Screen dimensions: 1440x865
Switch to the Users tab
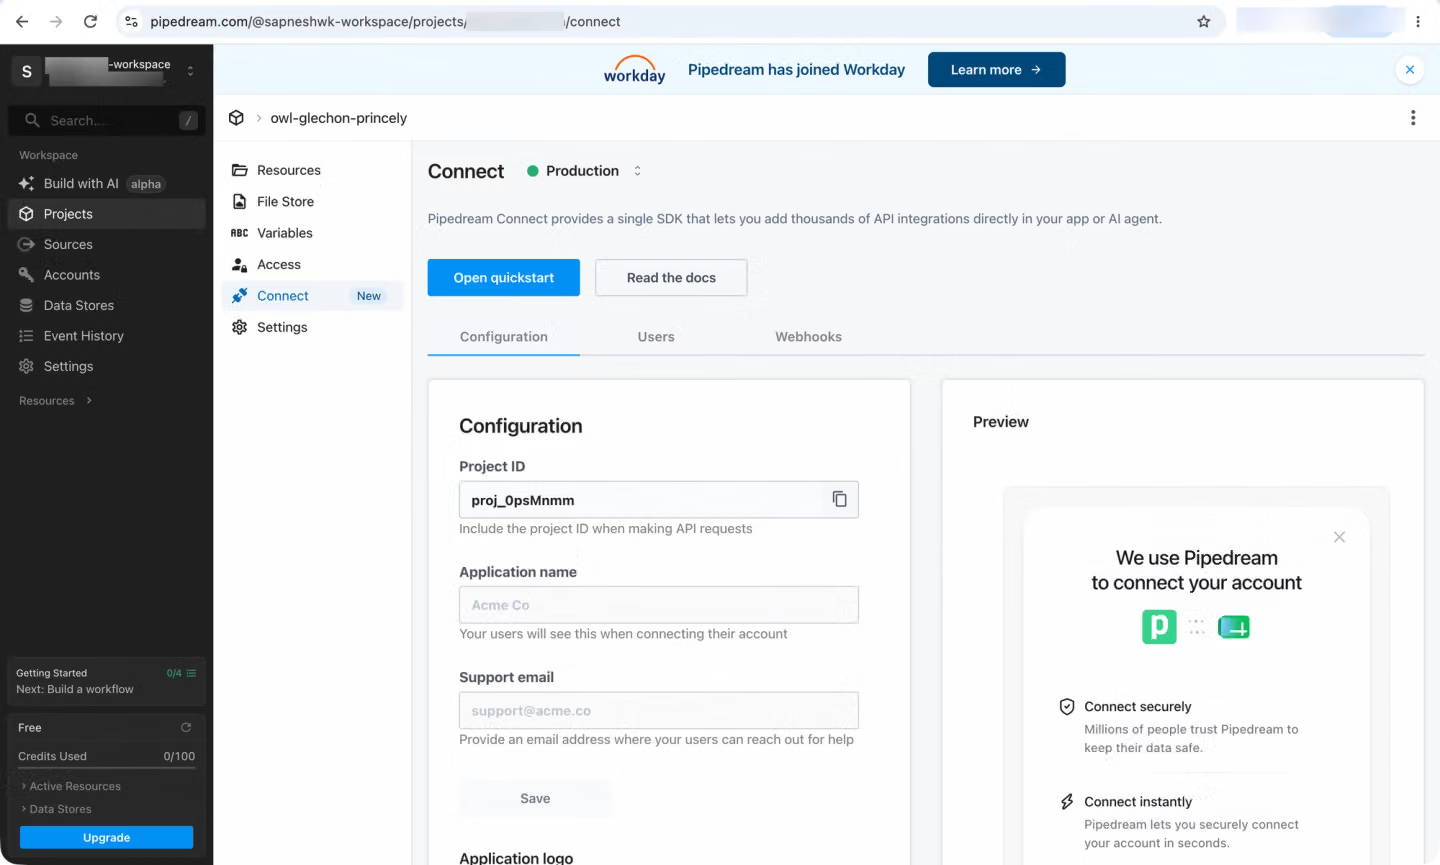coord(656,337)
